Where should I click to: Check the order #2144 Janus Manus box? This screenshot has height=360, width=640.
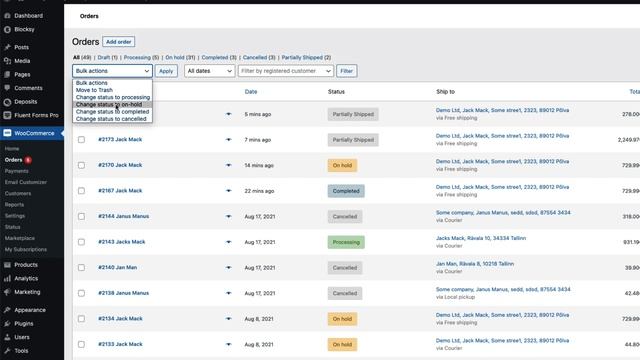(81, 216)
